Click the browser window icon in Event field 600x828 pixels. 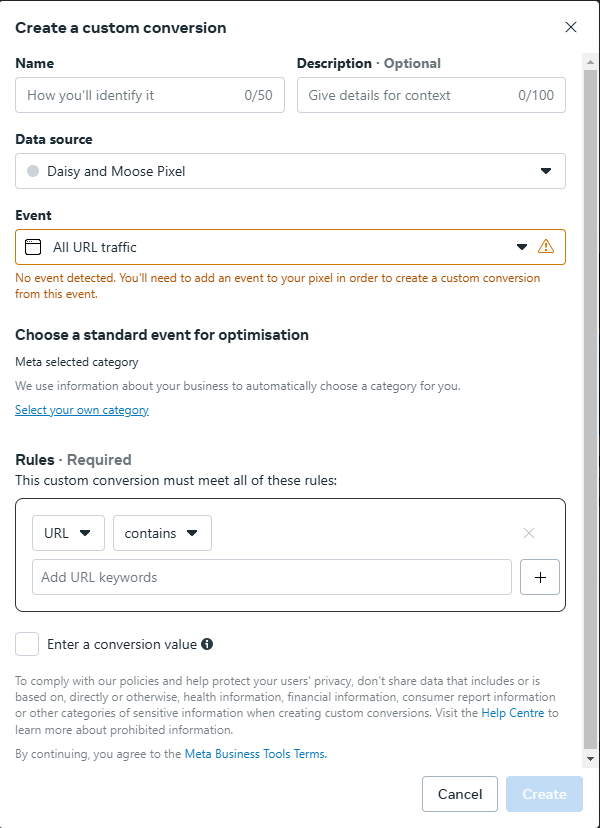(33, 247)
